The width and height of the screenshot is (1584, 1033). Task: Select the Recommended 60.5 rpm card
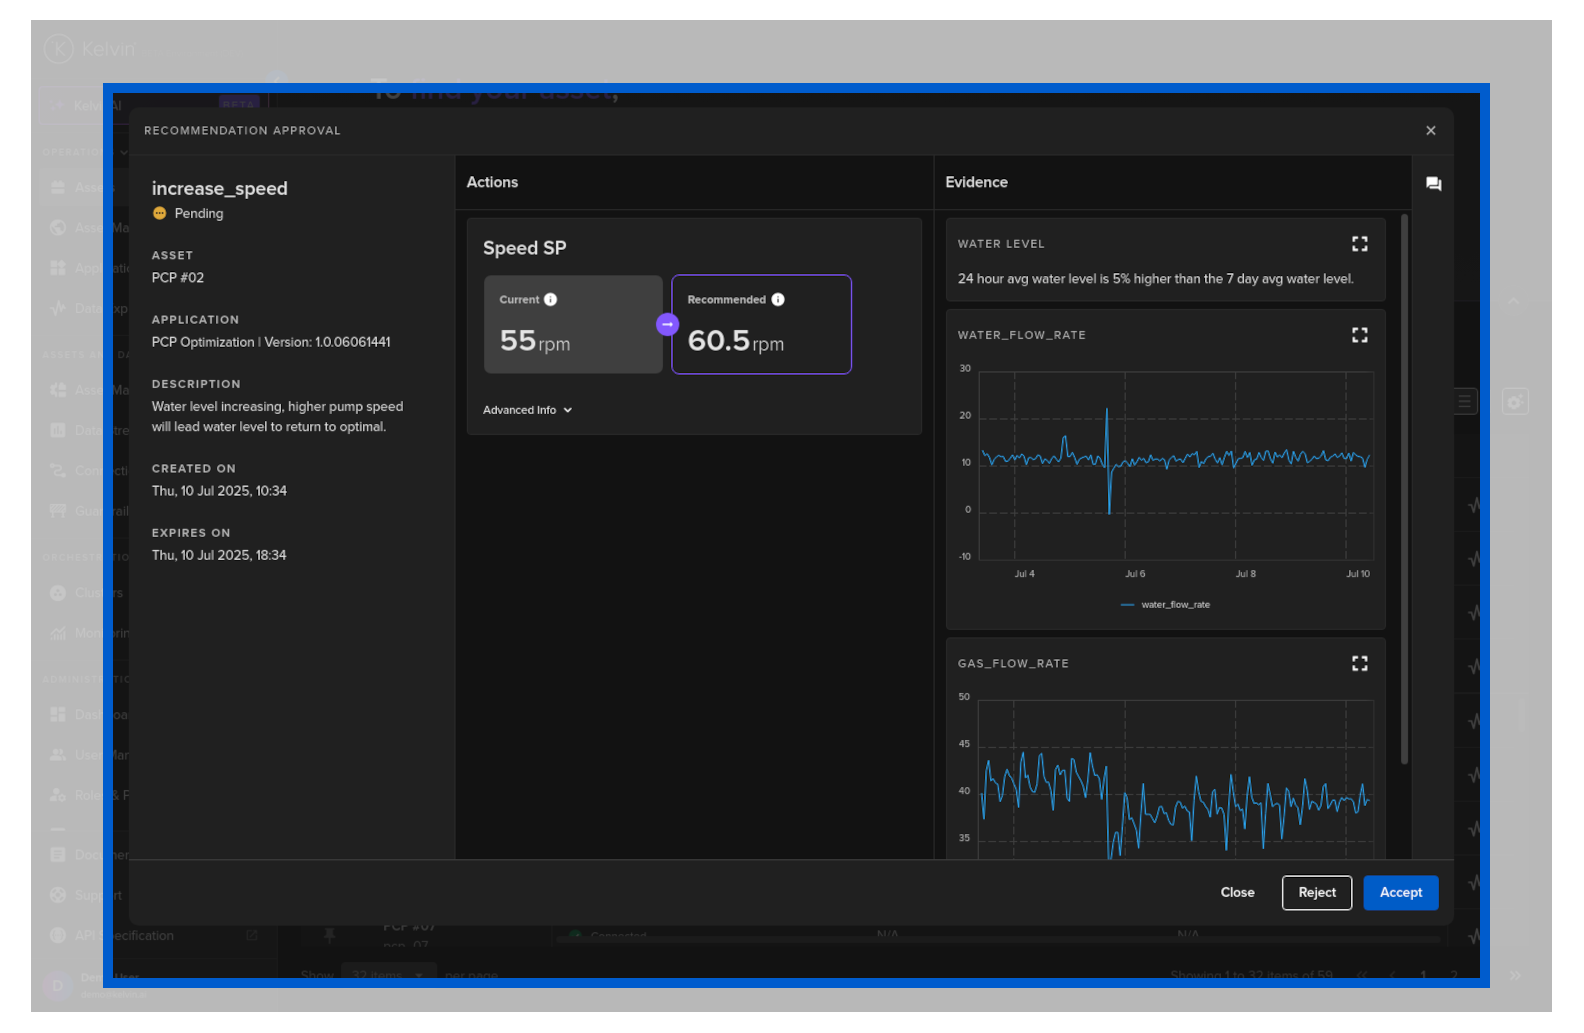(x=761, y=325)
